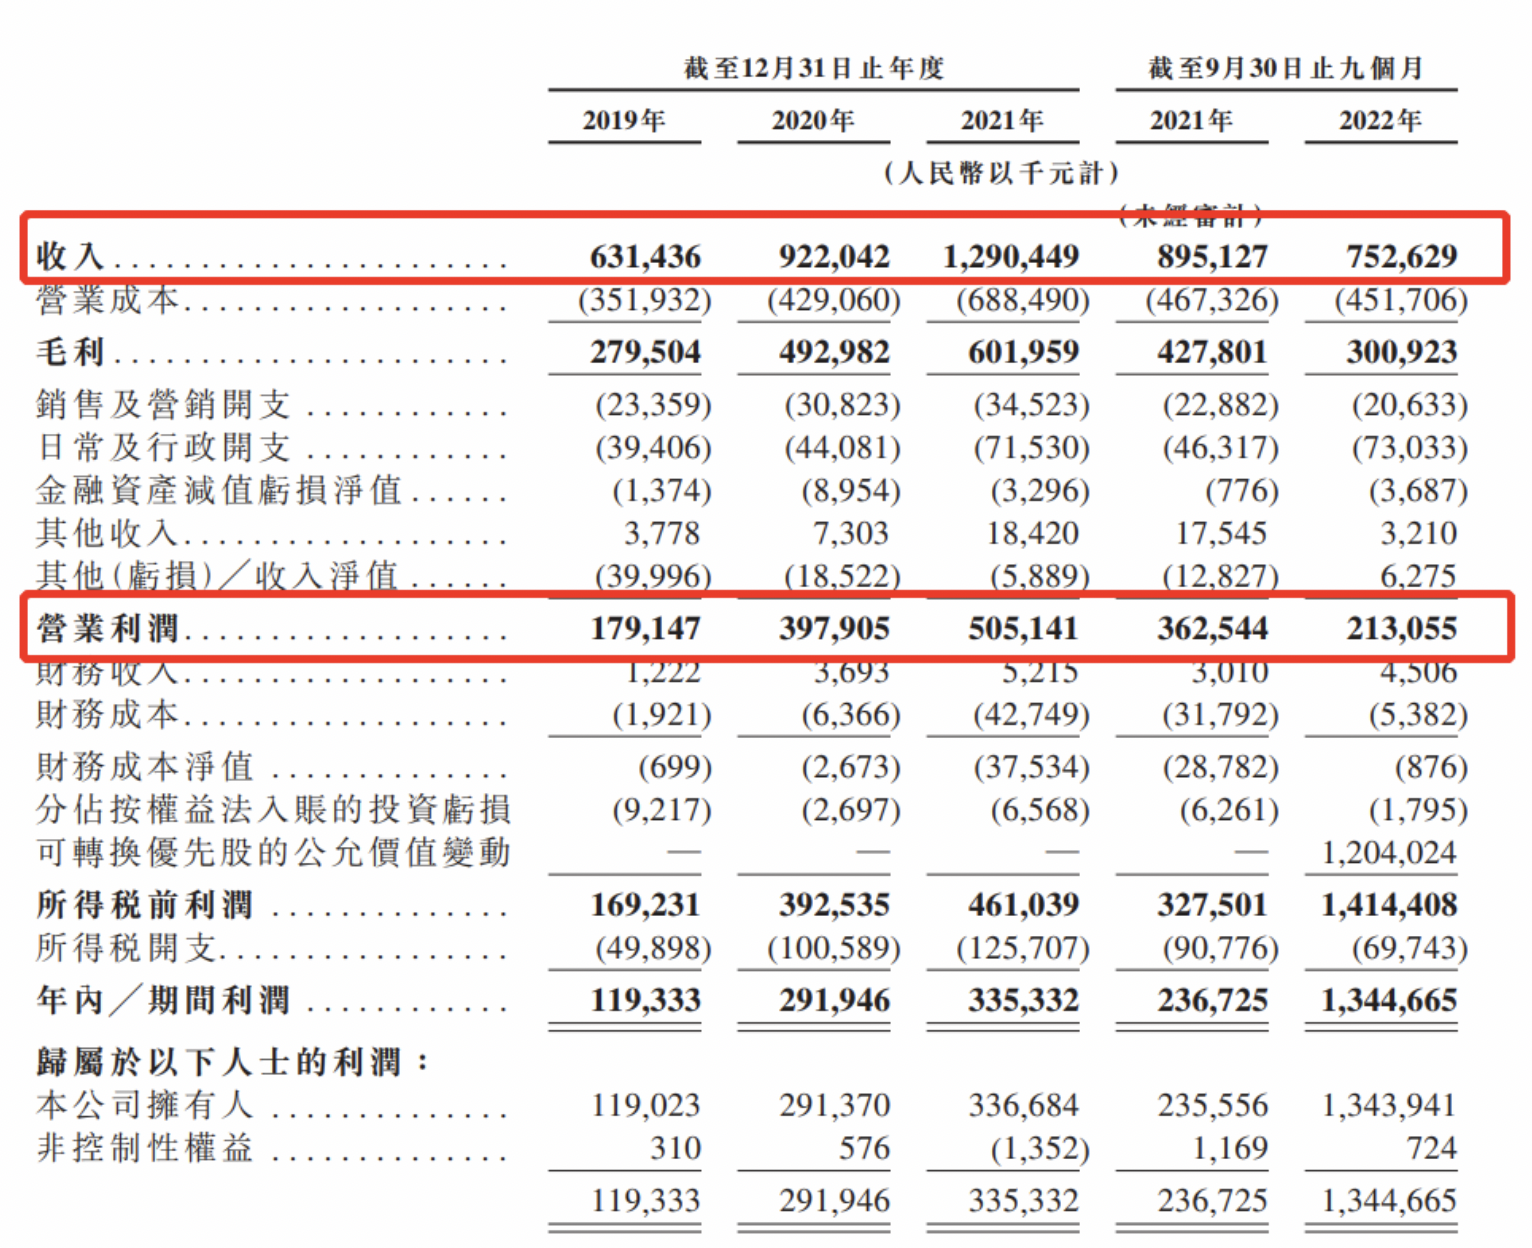Select non-controlling value 724
The width and height of the screenshot is (1532, 1248).
coord(1431,1148)
